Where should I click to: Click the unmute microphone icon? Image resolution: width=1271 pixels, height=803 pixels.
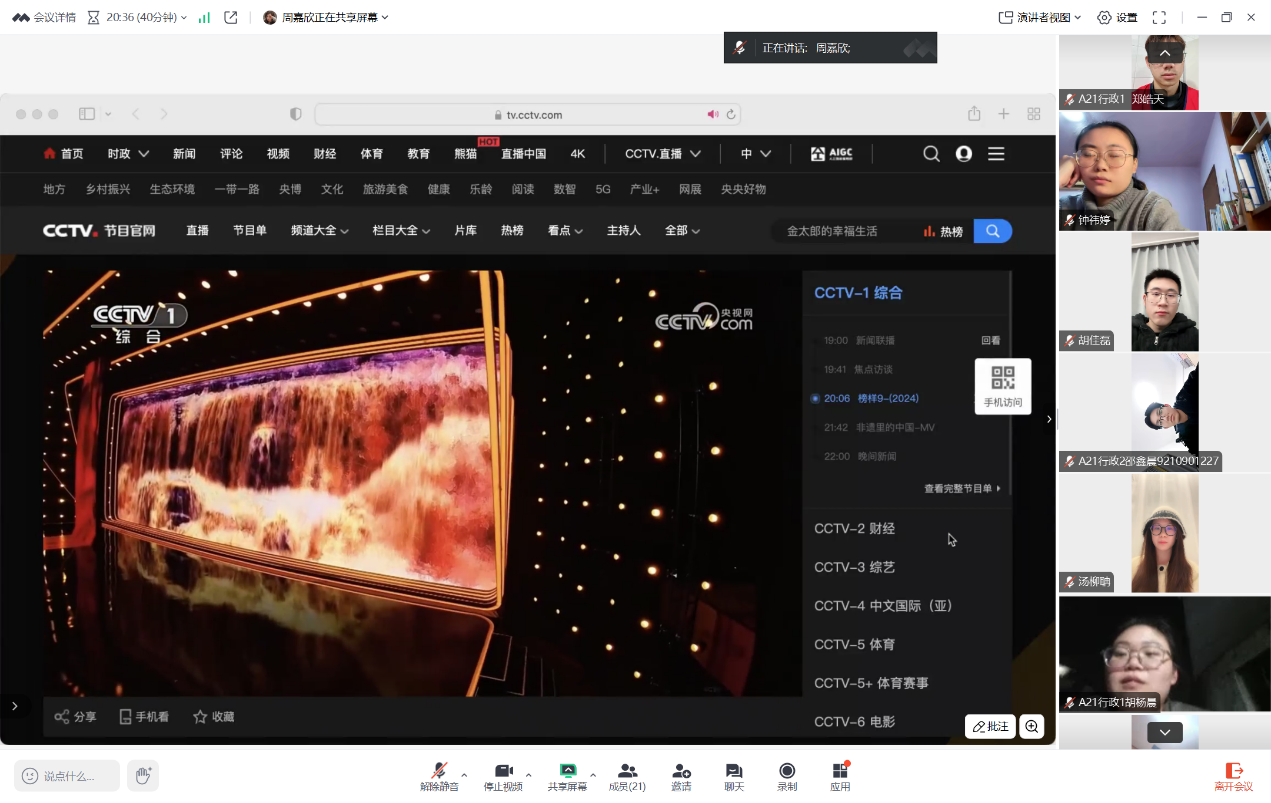pos(439,771)
